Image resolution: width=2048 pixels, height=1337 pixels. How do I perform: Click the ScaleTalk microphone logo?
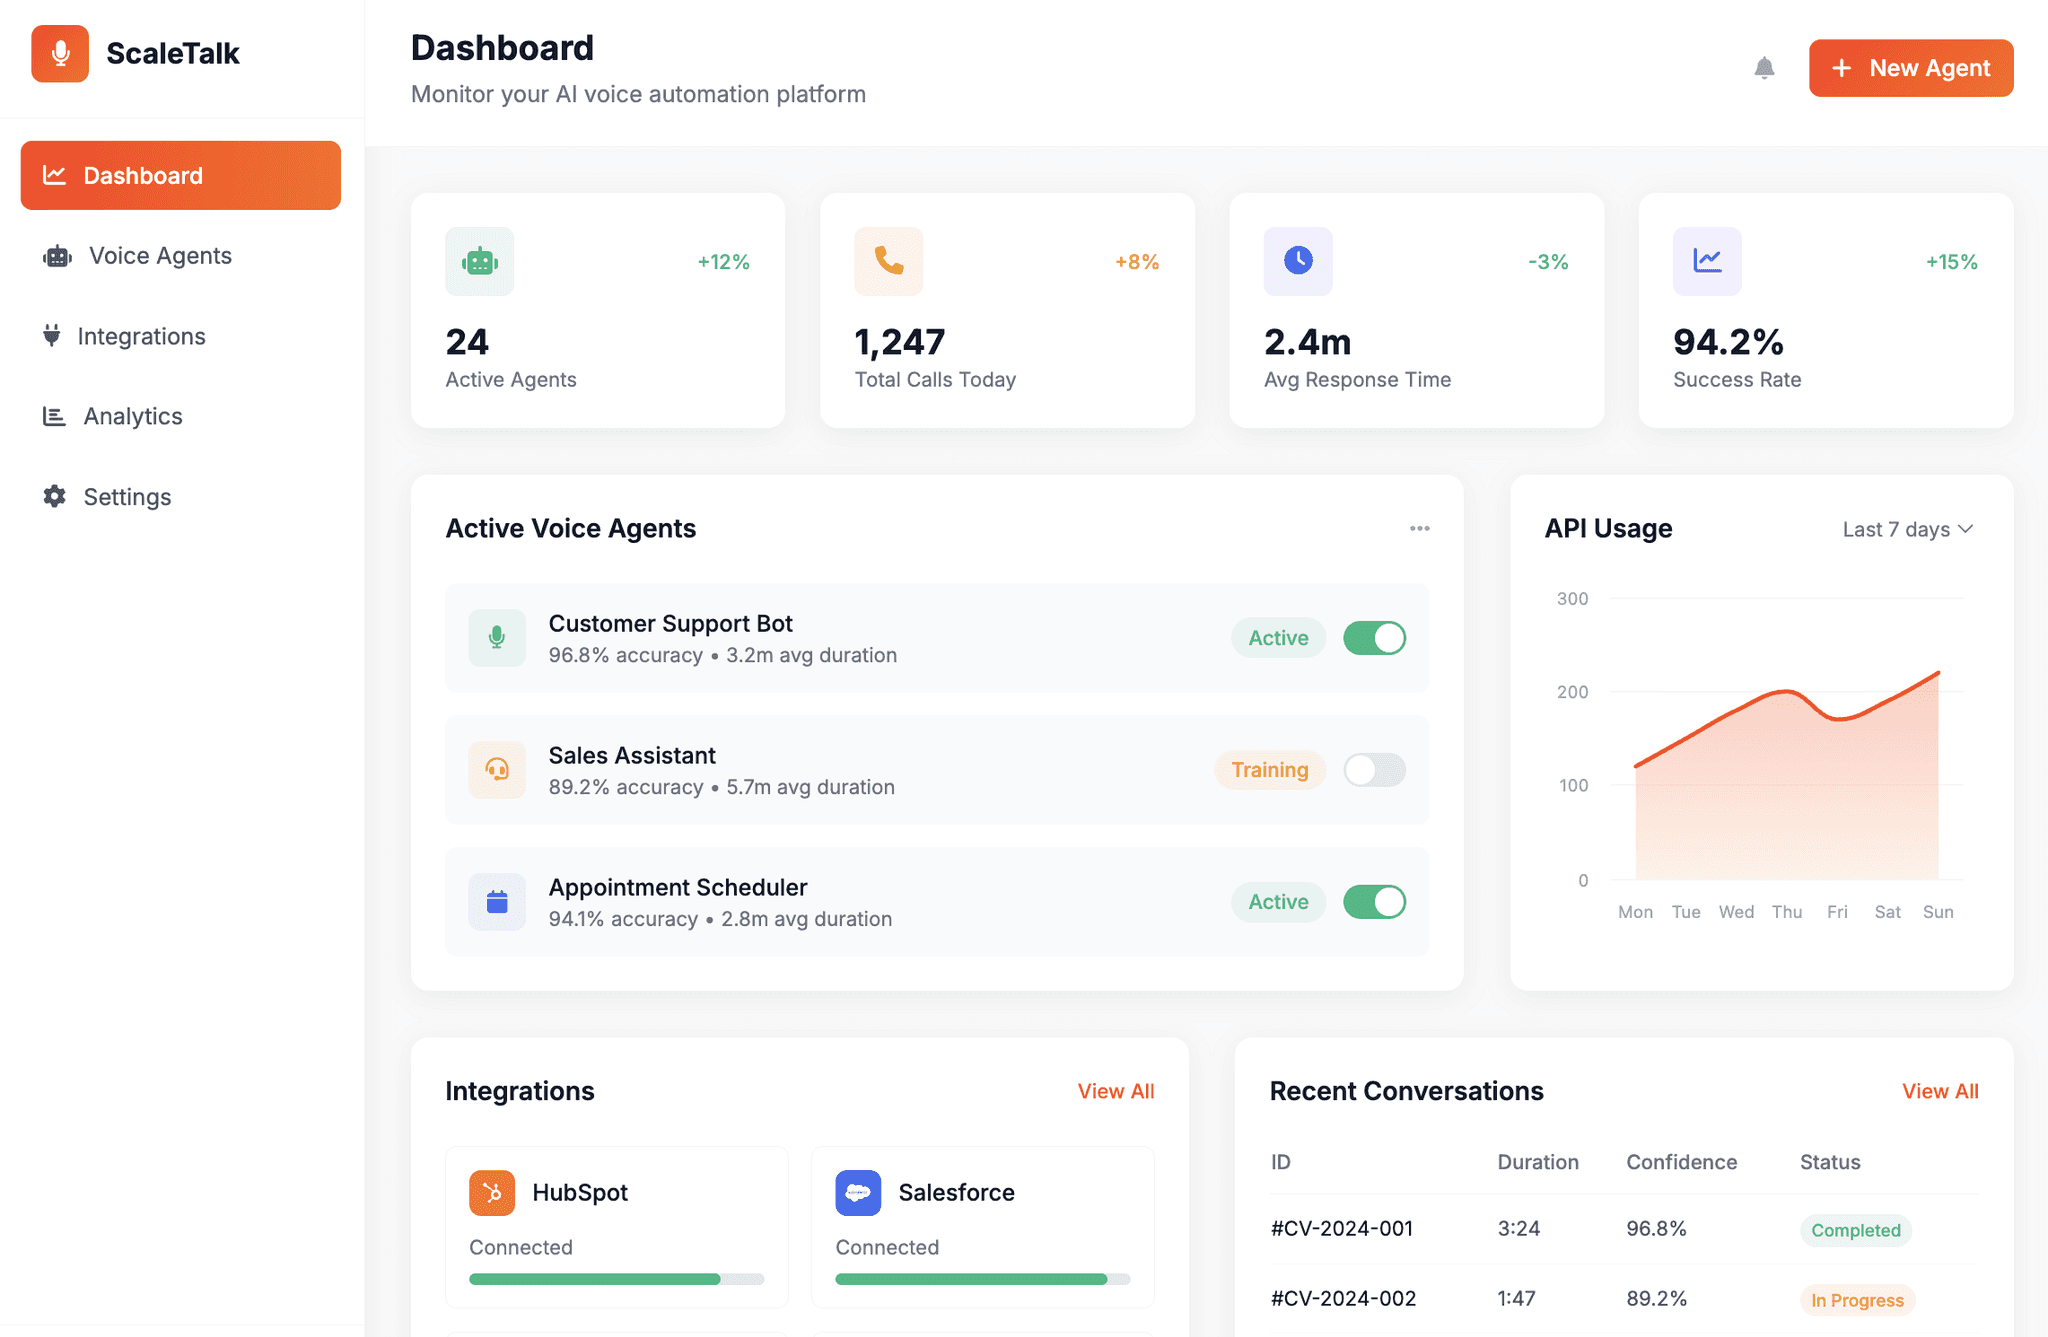60,53
